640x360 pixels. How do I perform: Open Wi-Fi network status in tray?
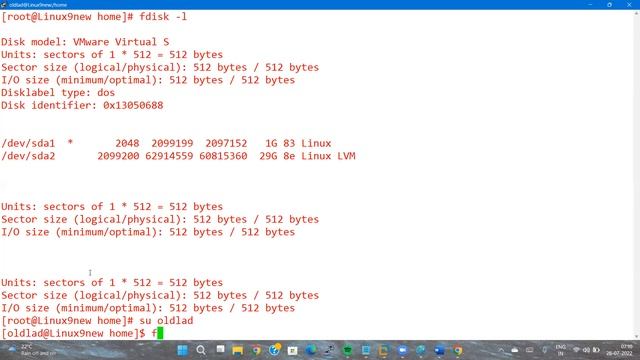(576, 350)
